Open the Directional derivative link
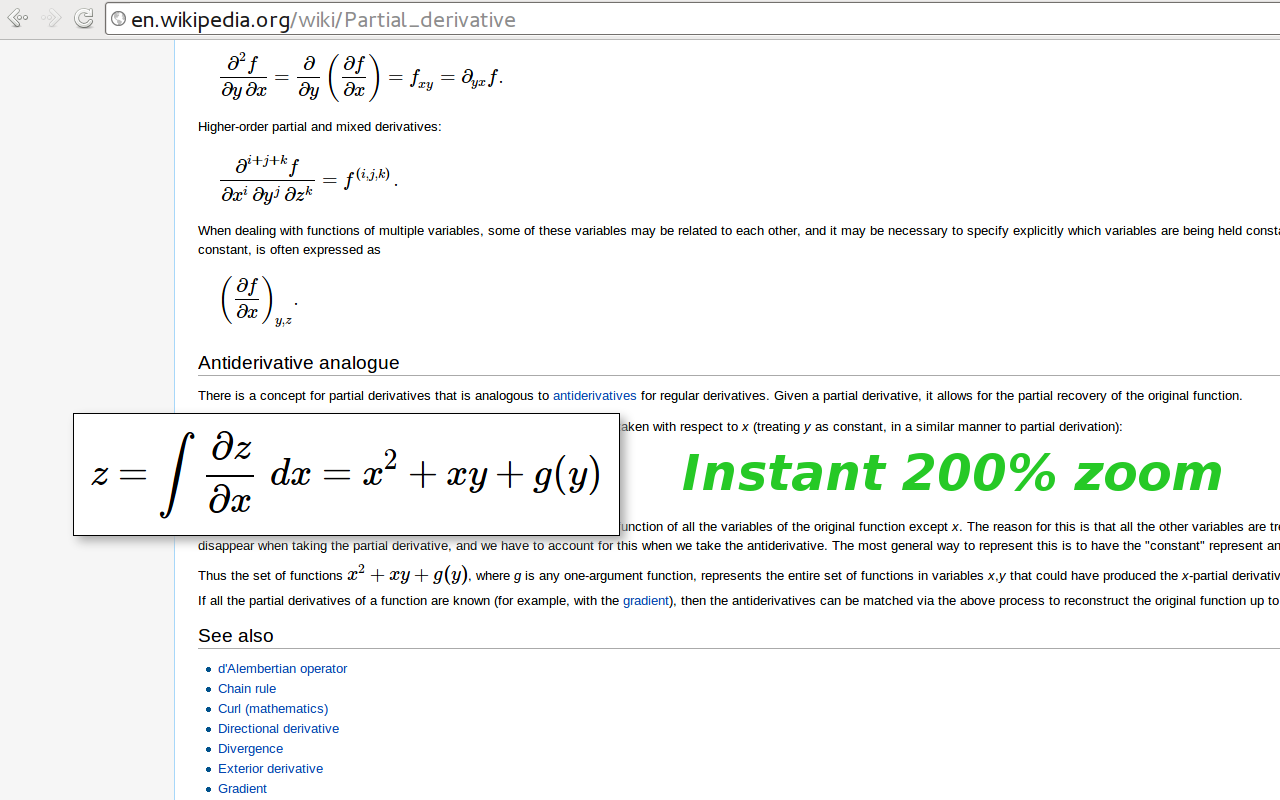Screen dimensions: 1280x800 pos(278,729)
